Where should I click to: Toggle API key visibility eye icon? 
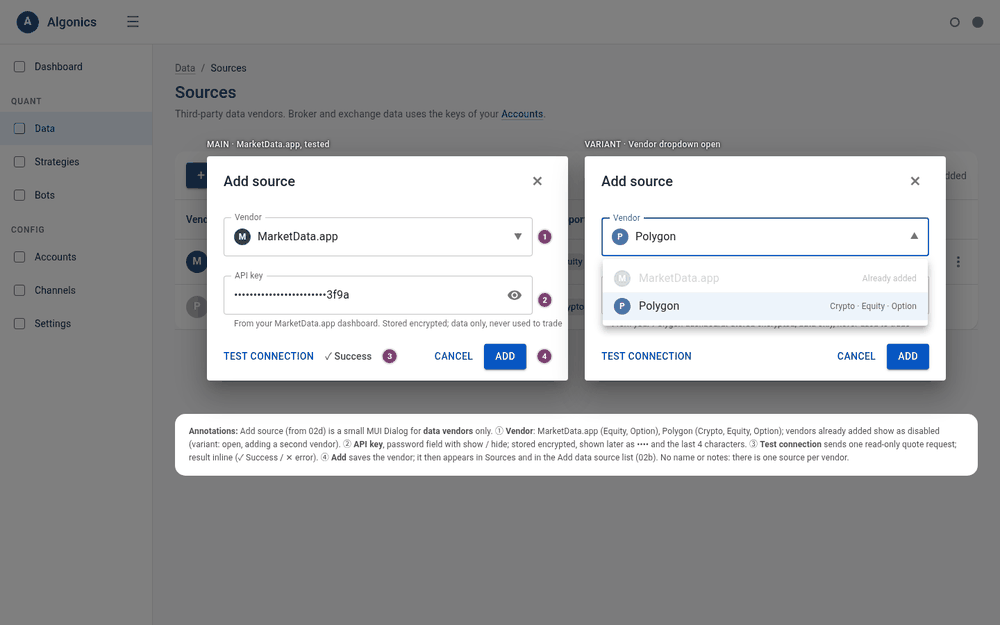point(514,295)
